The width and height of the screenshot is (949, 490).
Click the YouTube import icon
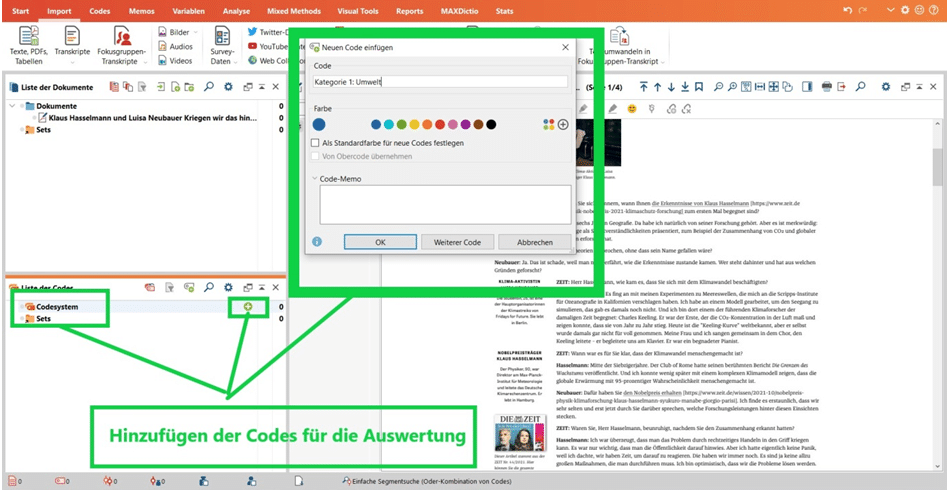click(253, 47)
